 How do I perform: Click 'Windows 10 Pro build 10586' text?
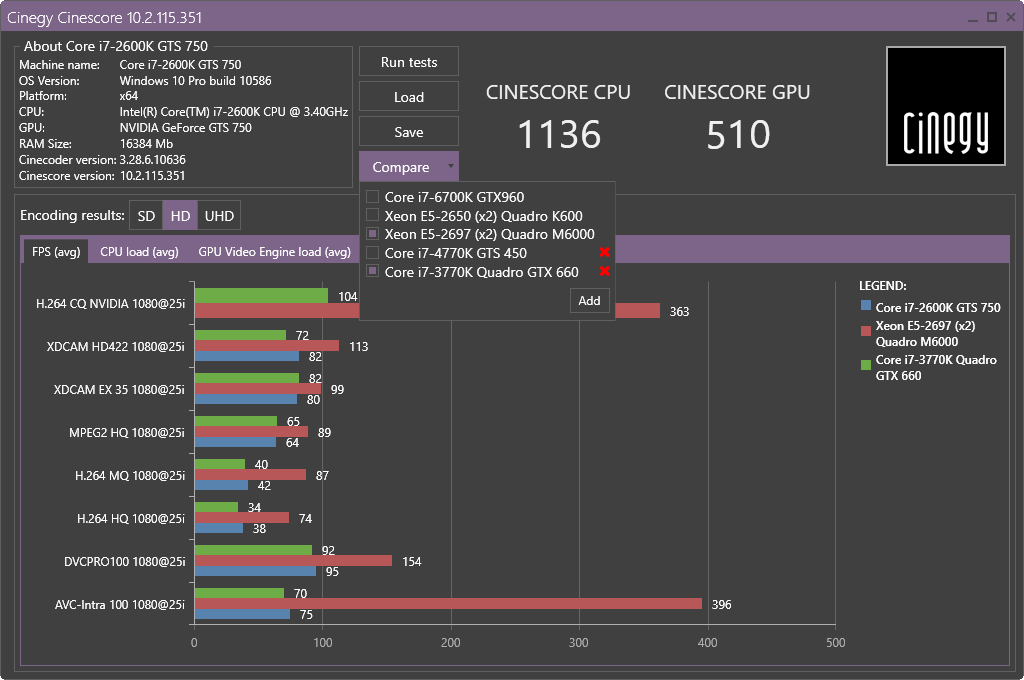[x=195, y=80]
